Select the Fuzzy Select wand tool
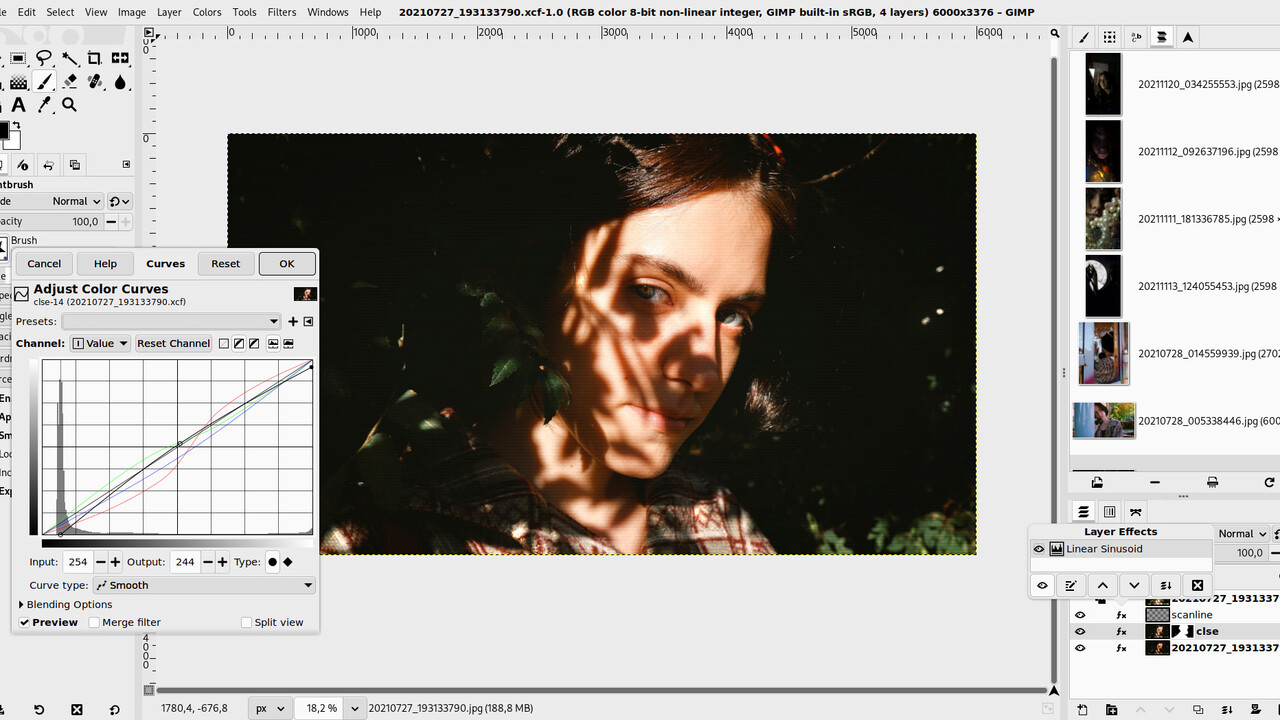The width and height of the screenshot is (1280, 720). coord(70,58)
